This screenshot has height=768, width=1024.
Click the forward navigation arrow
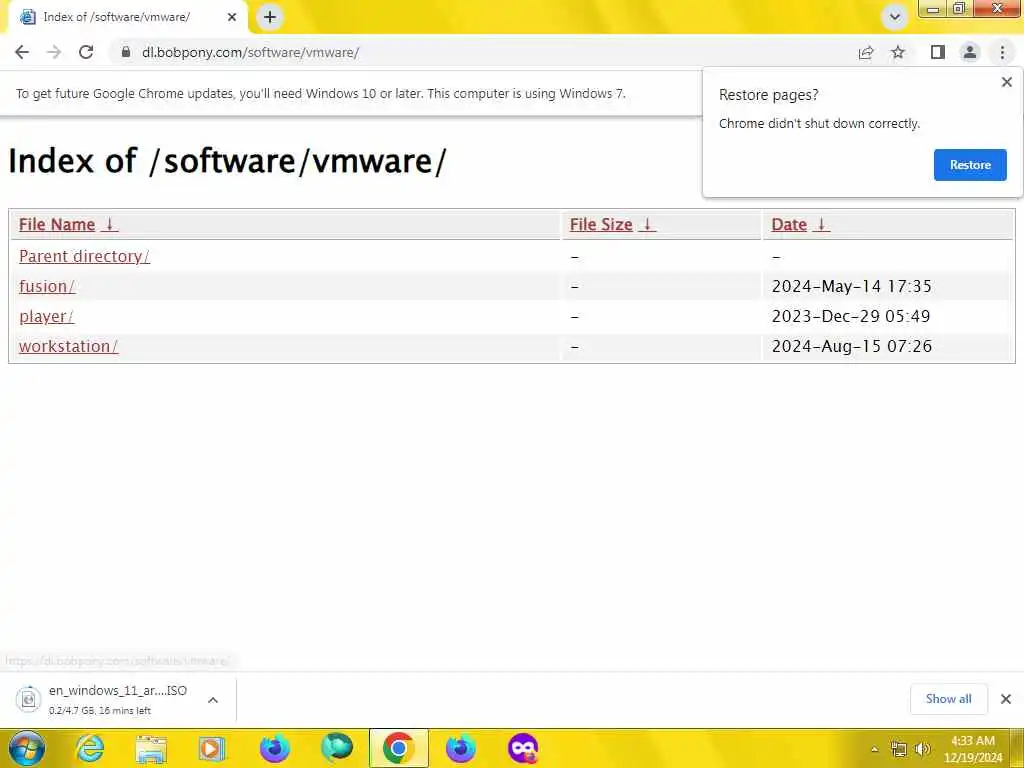54,52
